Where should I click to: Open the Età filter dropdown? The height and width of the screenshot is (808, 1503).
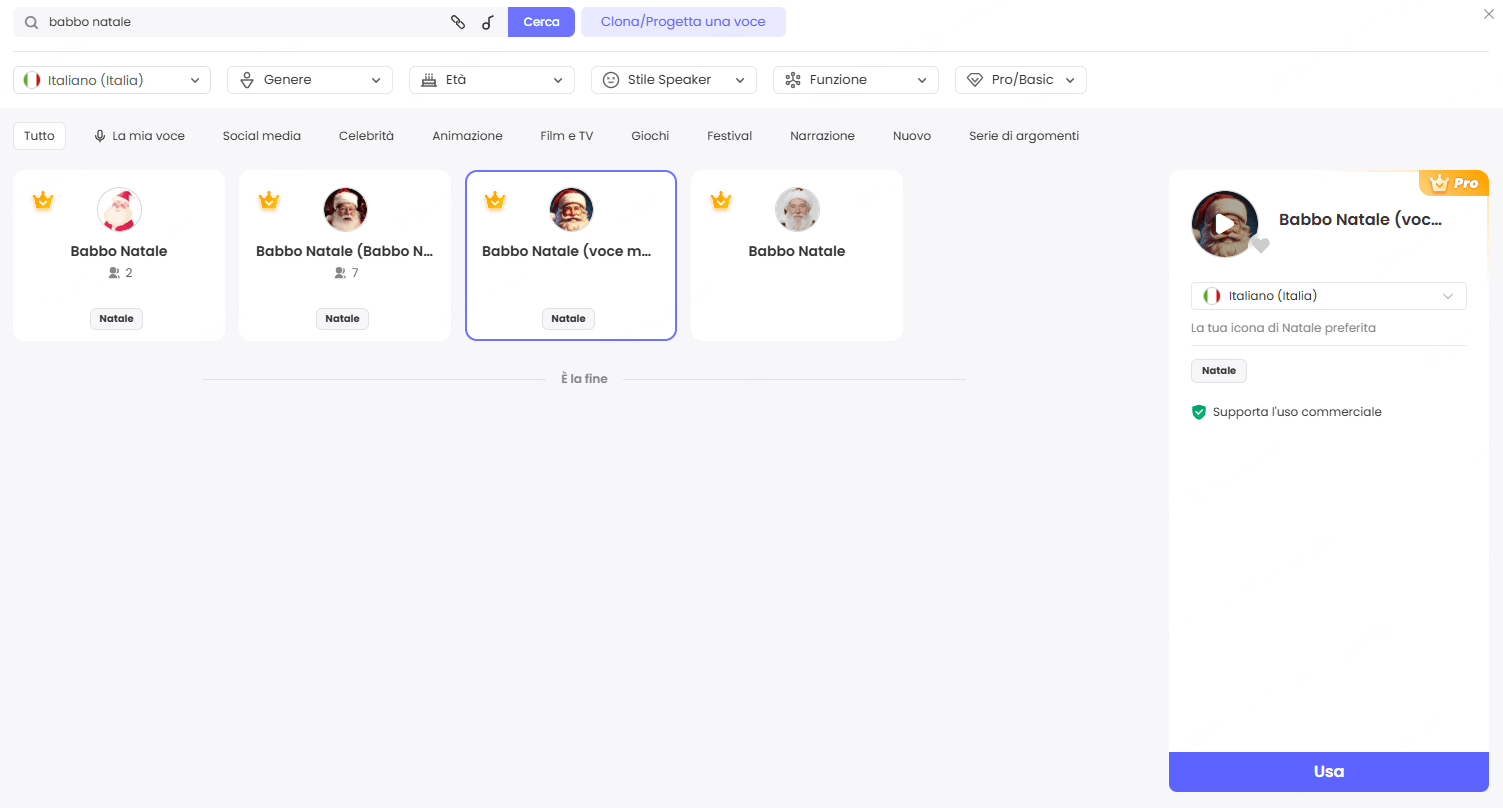click(492, 80)
